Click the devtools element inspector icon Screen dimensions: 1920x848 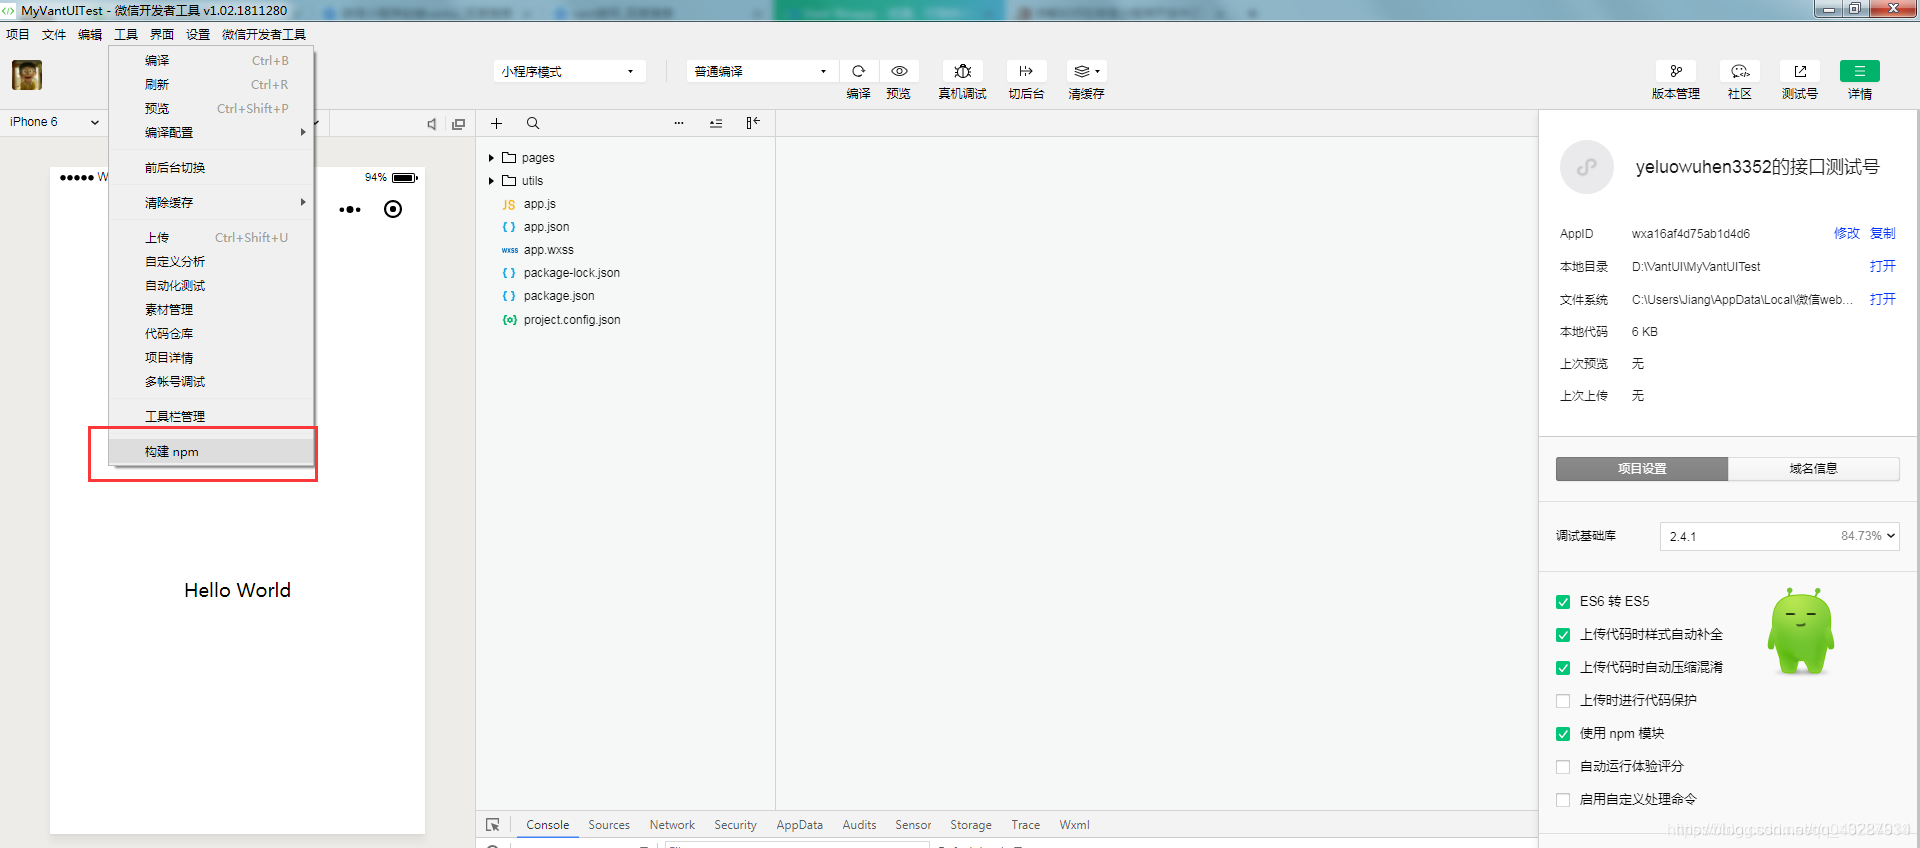[493, 825]
